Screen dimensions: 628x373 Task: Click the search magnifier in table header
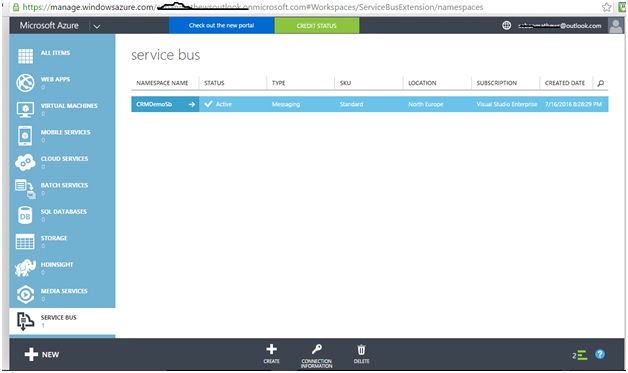(600, 83)
